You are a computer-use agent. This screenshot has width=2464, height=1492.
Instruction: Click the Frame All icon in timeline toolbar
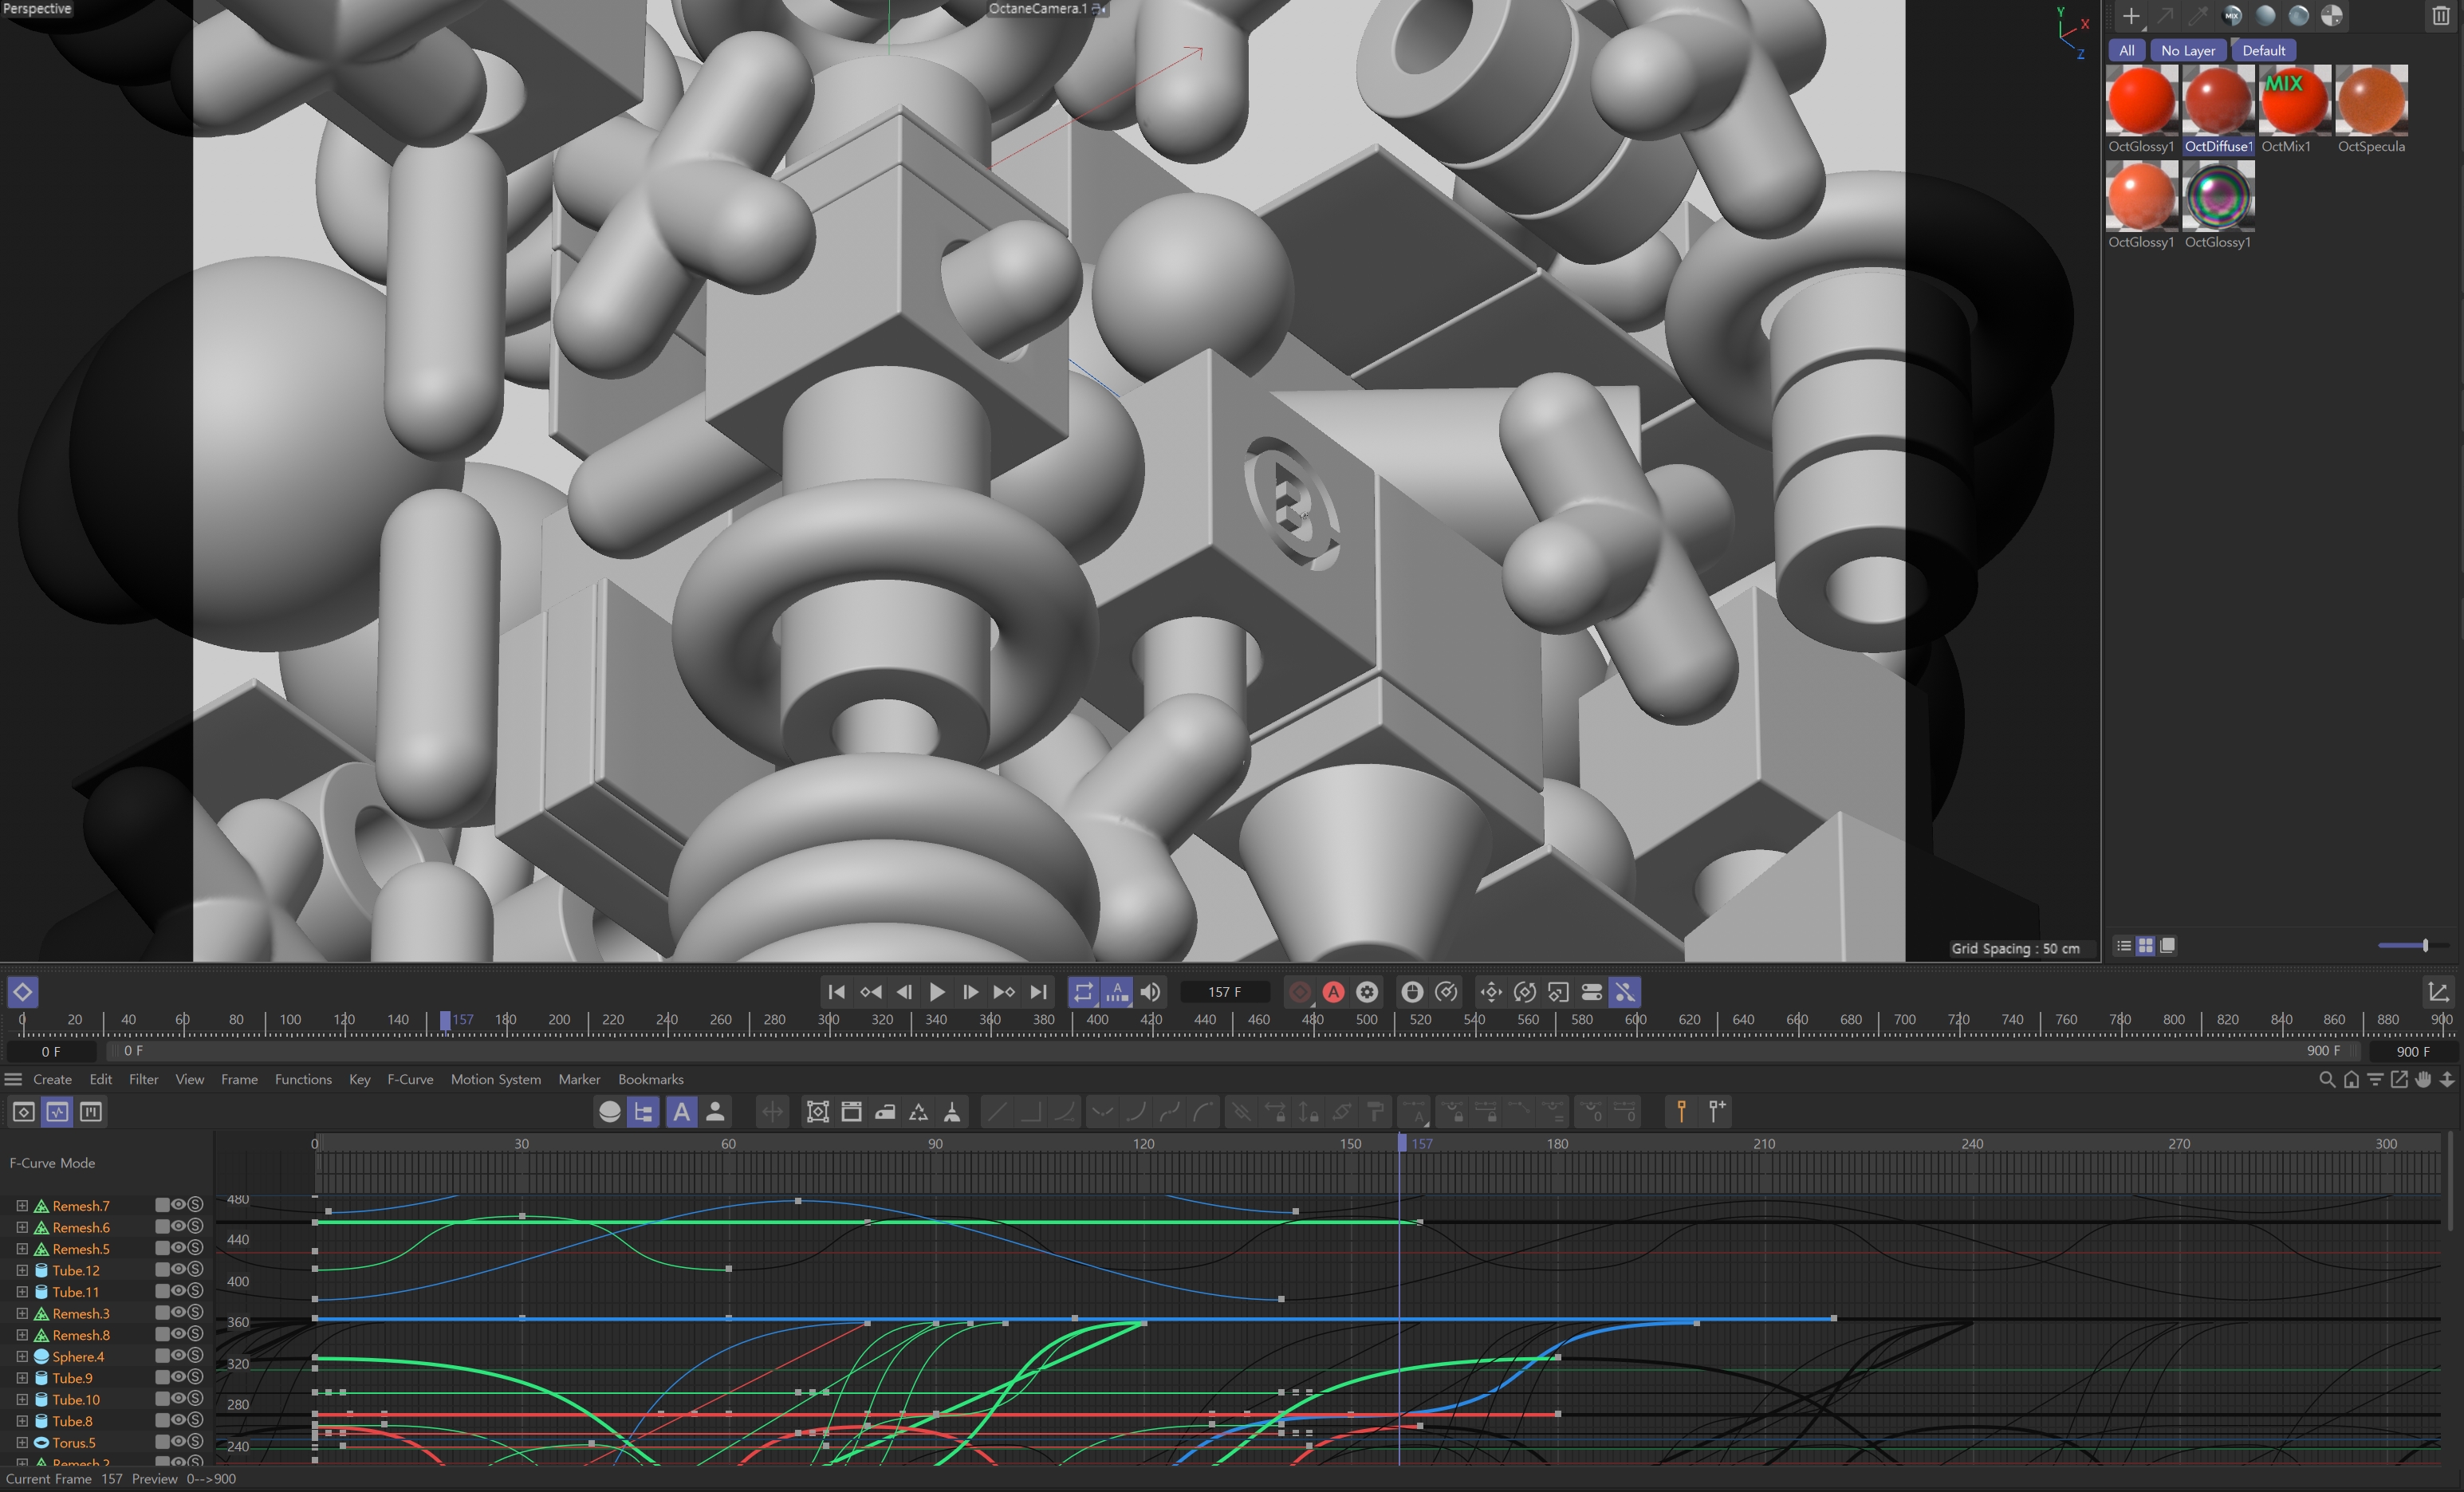click(817, 1112)
